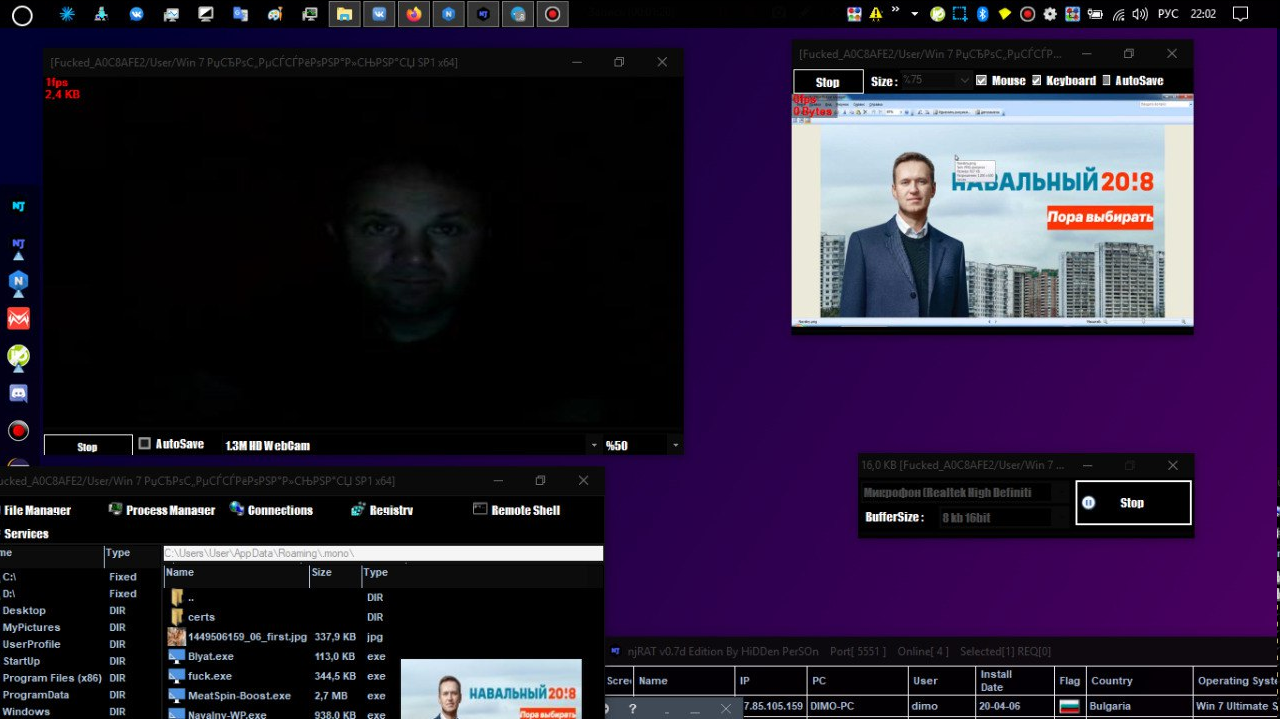Screen dimensions: 1280x719
Task: Switch to the File Manager tab
Action: 37,510
